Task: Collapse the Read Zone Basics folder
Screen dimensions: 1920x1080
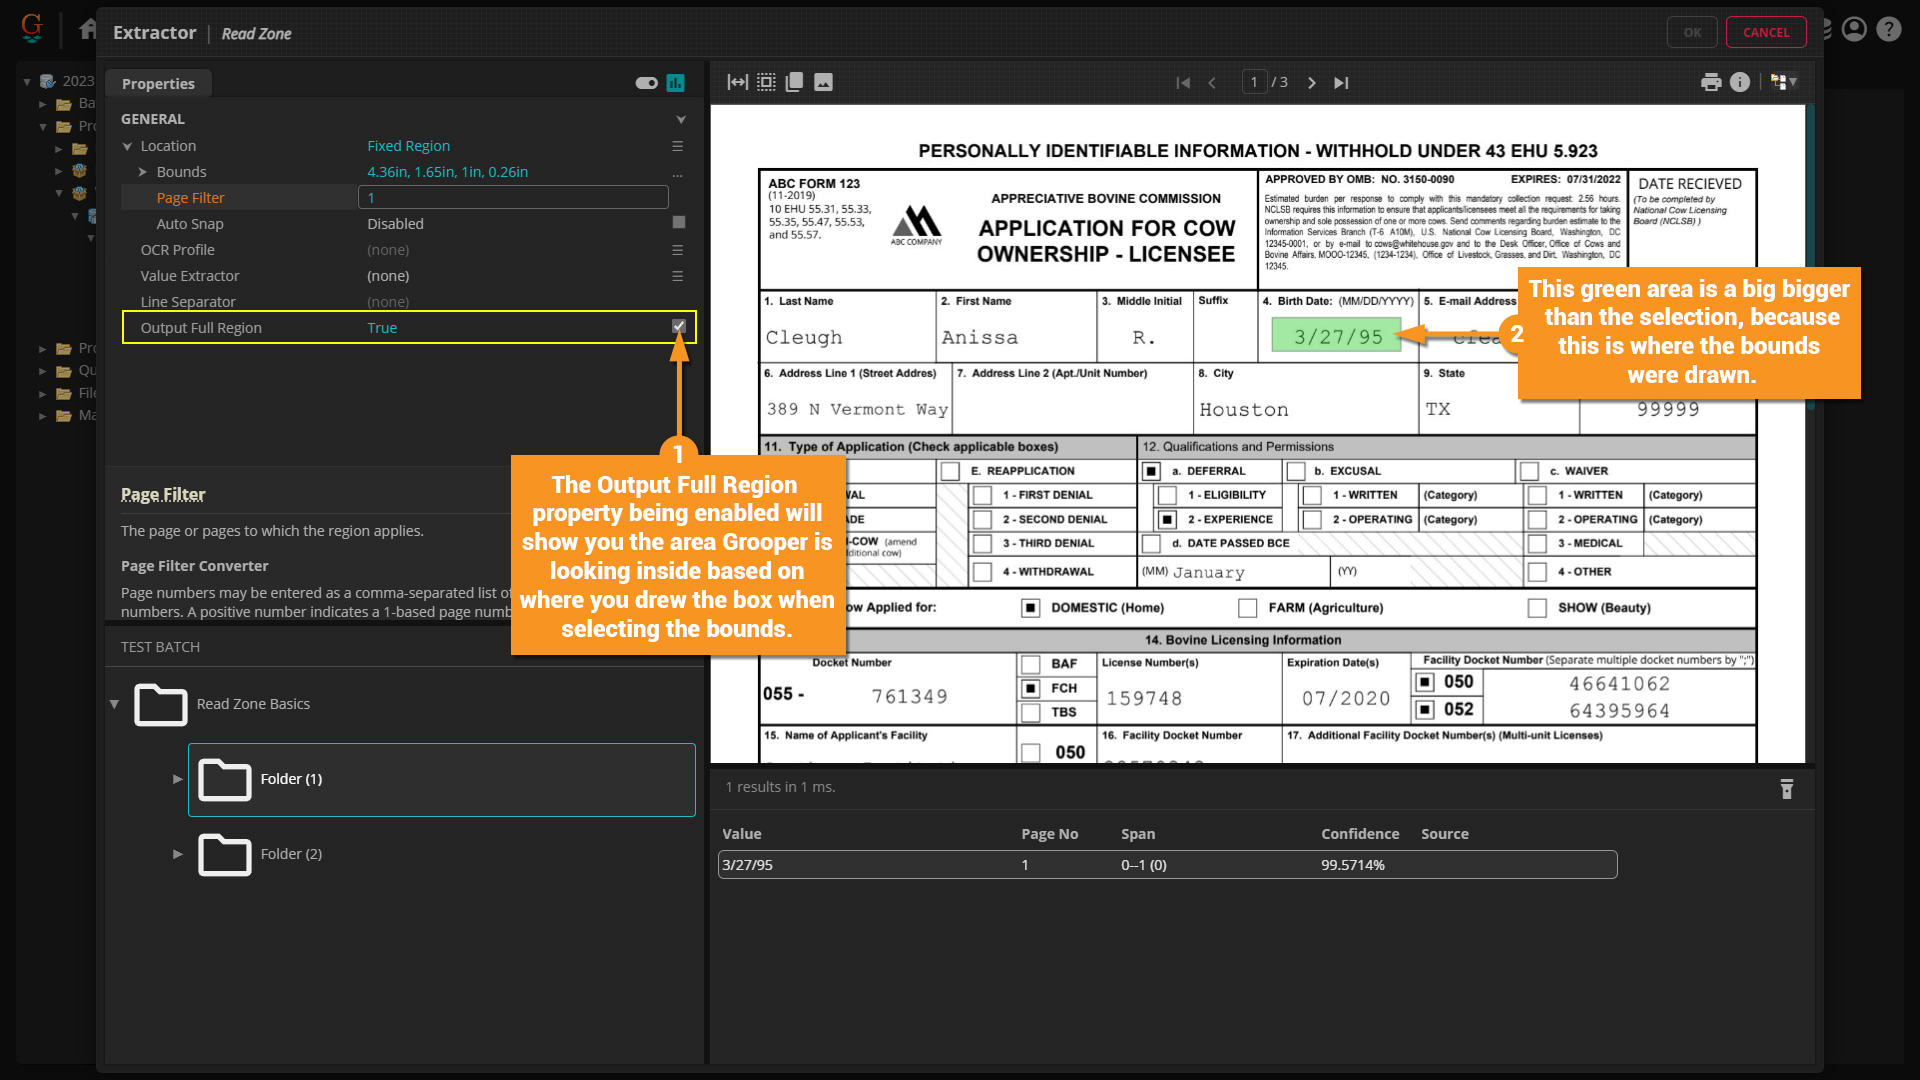Action: click(x=114, y=704)
